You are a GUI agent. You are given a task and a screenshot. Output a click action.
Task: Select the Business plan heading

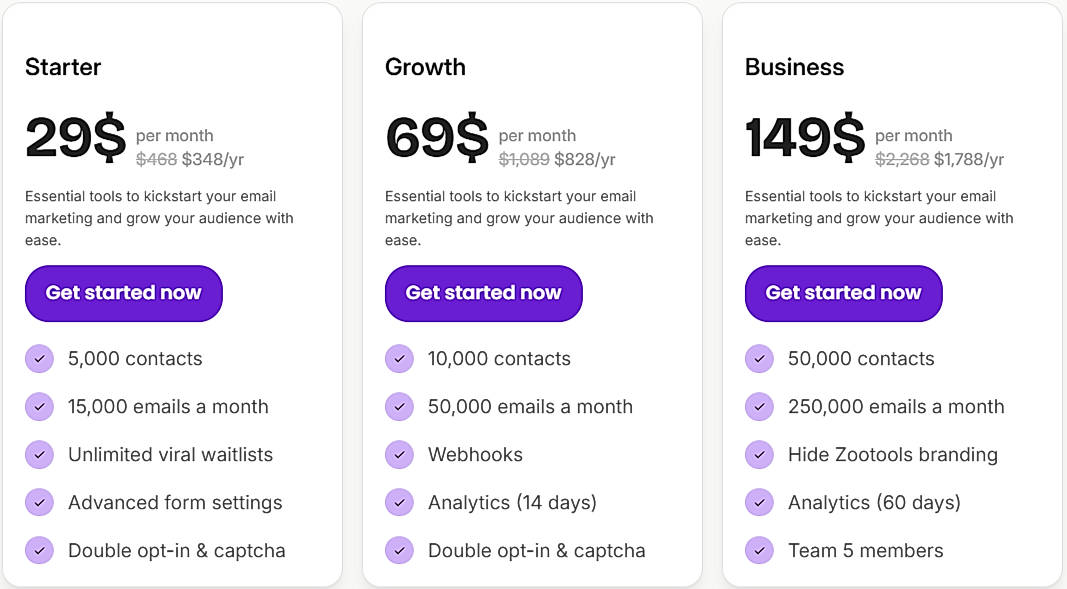[x=794, y=67]
